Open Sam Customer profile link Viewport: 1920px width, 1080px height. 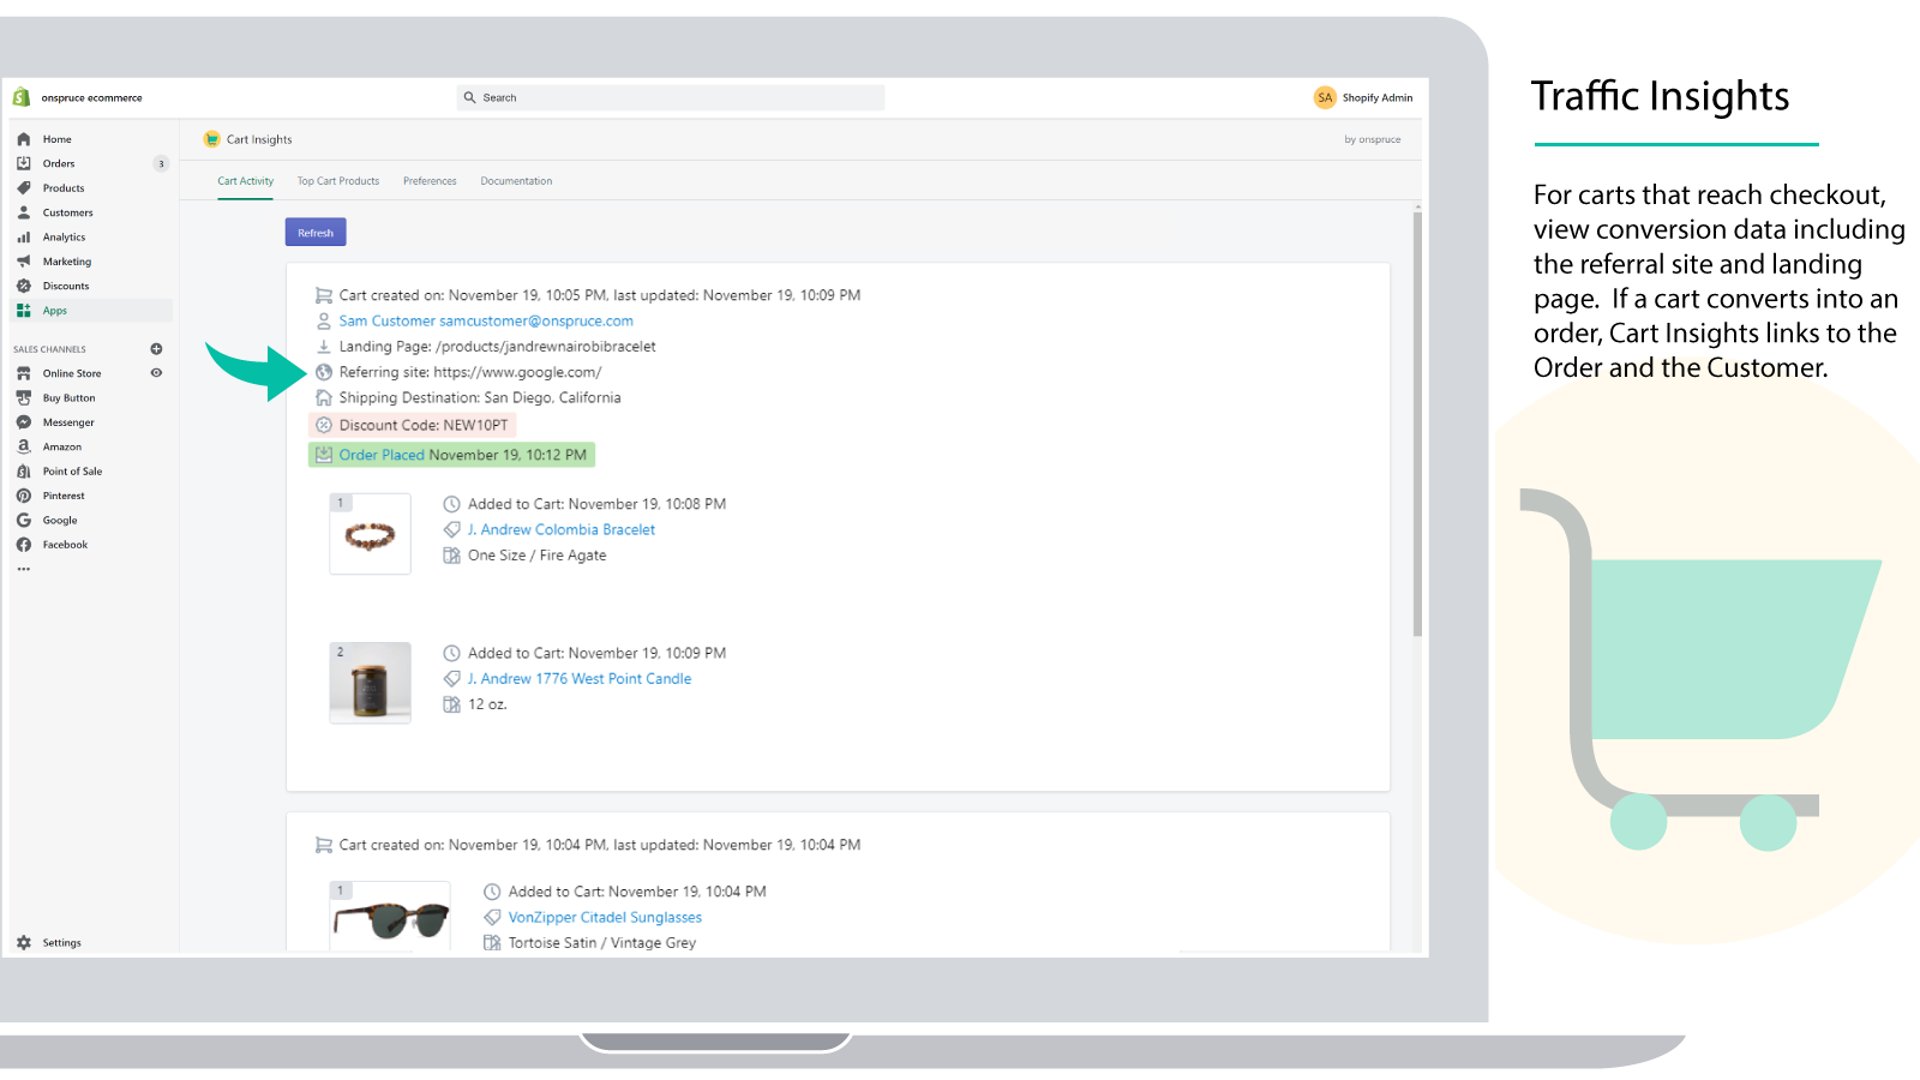[486, 321]
